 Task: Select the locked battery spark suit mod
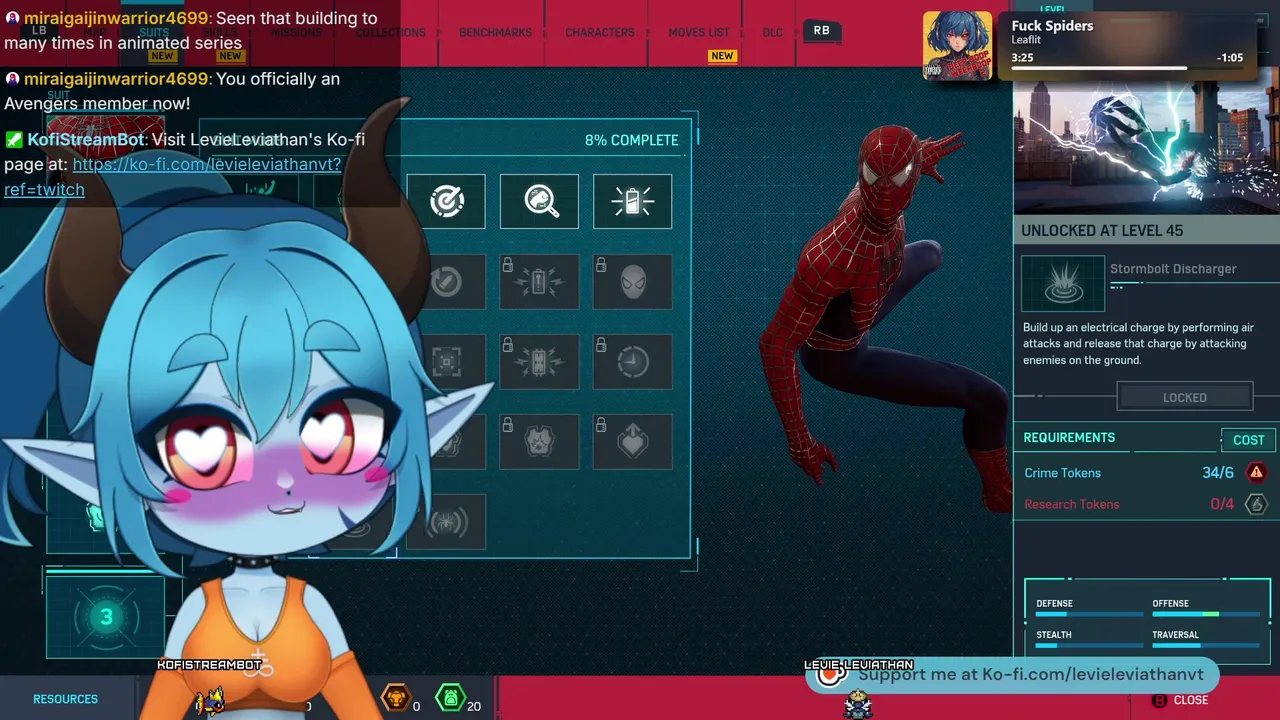tap(539, 281)
